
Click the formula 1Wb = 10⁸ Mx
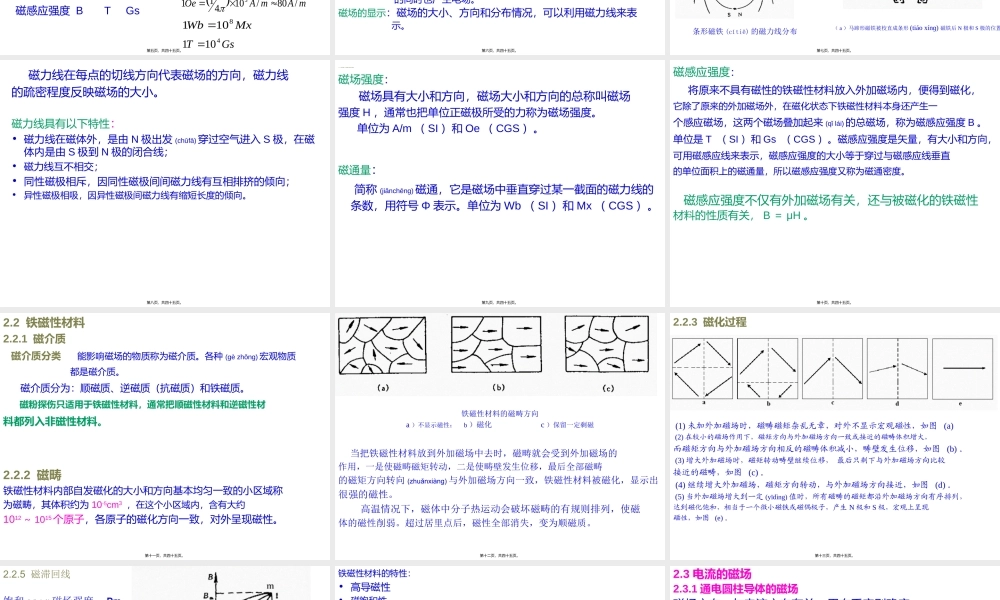click(217, 25)
